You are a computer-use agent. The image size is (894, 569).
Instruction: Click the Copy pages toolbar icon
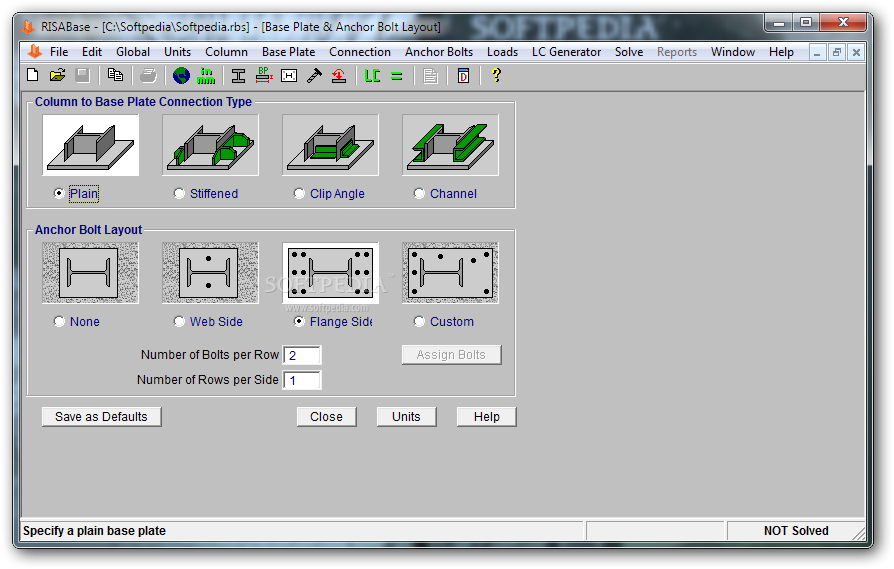[115, 75]
